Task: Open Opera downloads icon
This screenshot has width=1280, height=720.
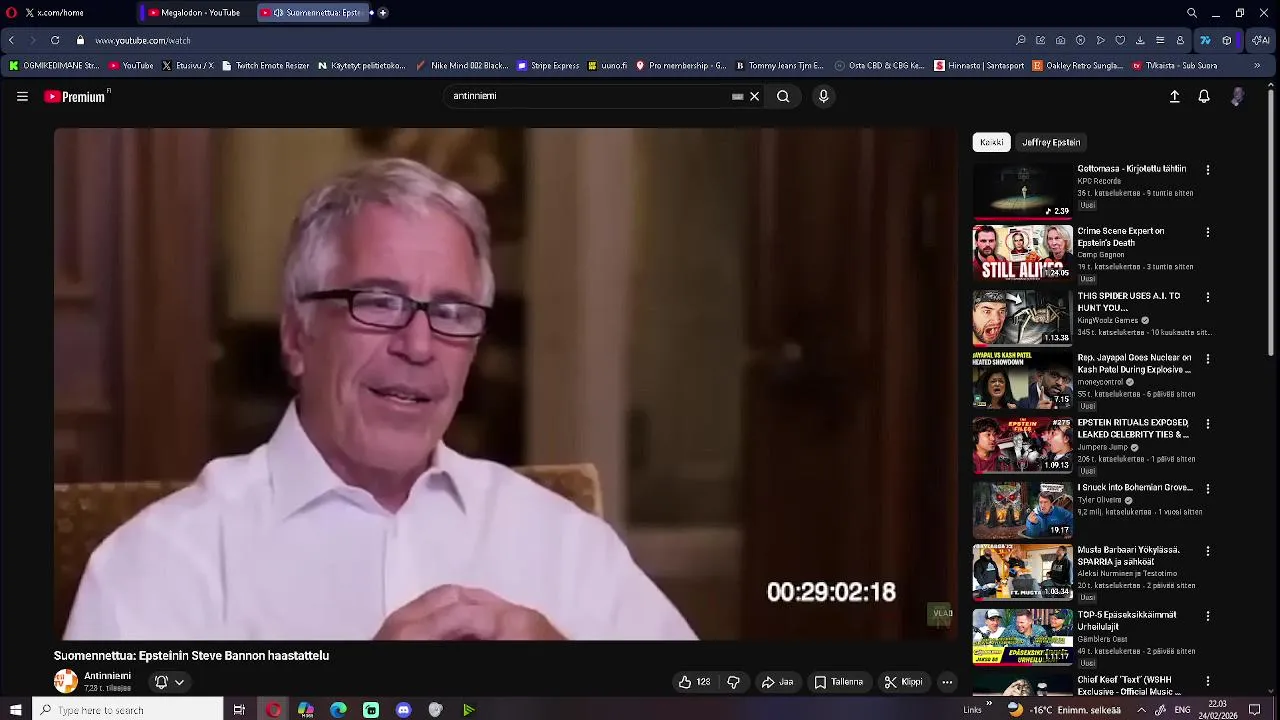Action: [x=1140, y=40]
